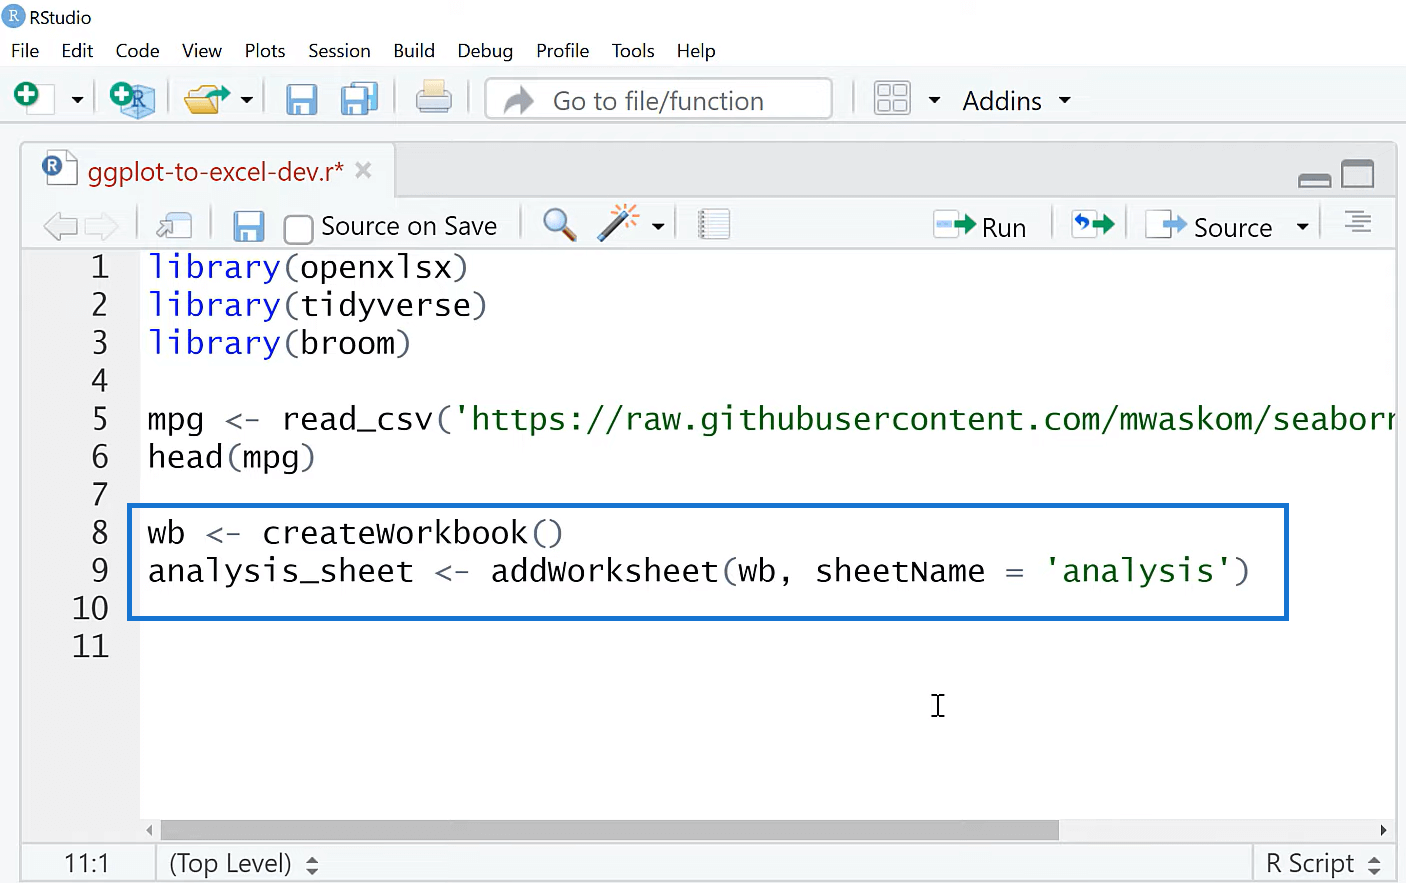The width and height of the screenshot is (1406, 883).
Task: Click the Re-run previous code icon
Action: click(x=1092, y=224)
